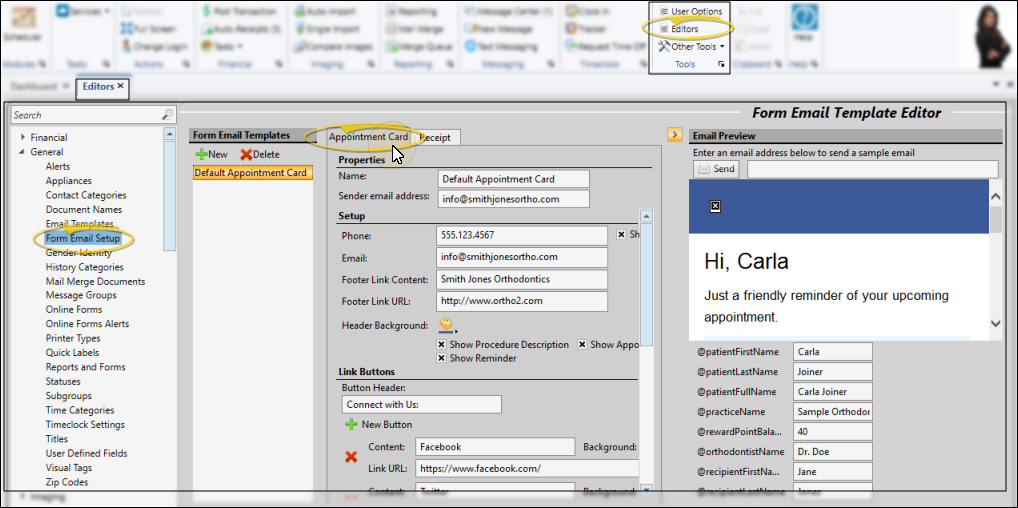Screen dimensions: 1018x508
Task: Open the Header Background color picker
Action: tap(446, 326)
